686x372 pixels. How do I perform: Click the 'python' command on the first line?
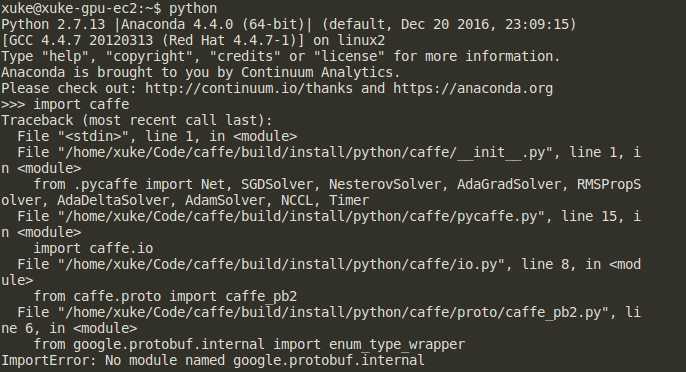pyautogui.click(x=193, y=8)
